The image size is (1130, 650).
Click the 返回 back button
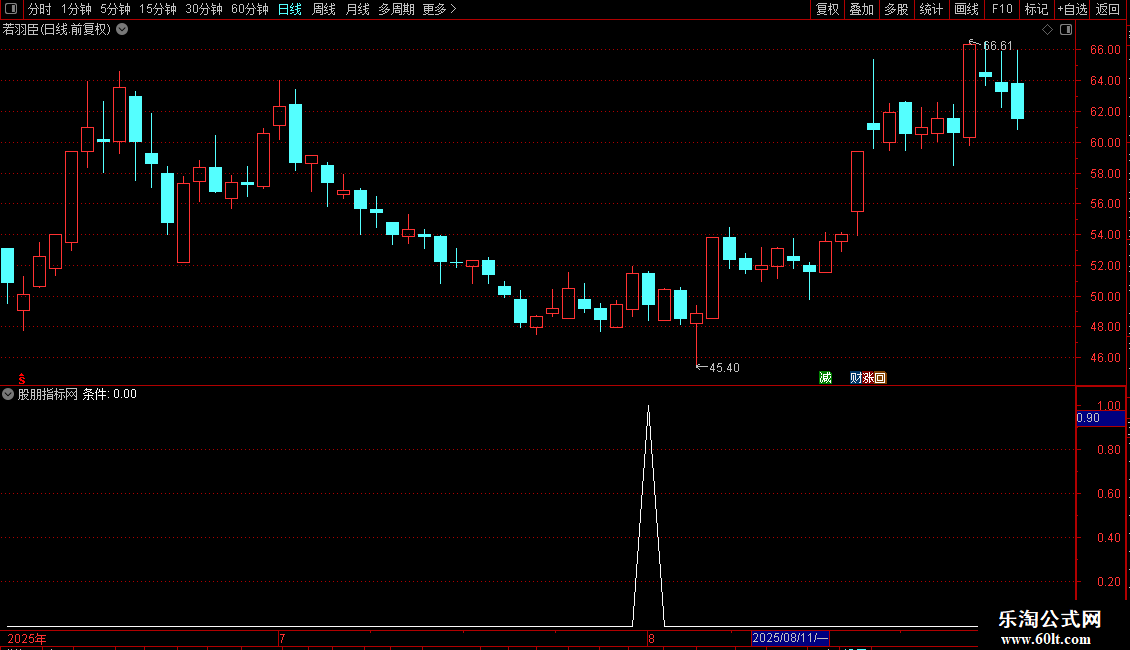pos(1108,9)
